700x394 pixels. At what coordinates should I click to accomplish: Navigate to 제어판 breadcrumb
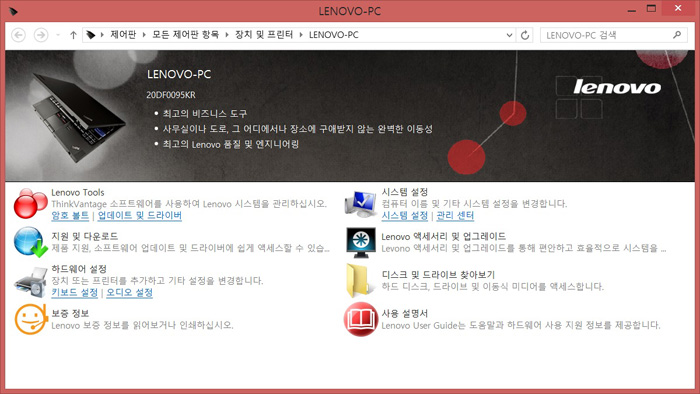123,35
